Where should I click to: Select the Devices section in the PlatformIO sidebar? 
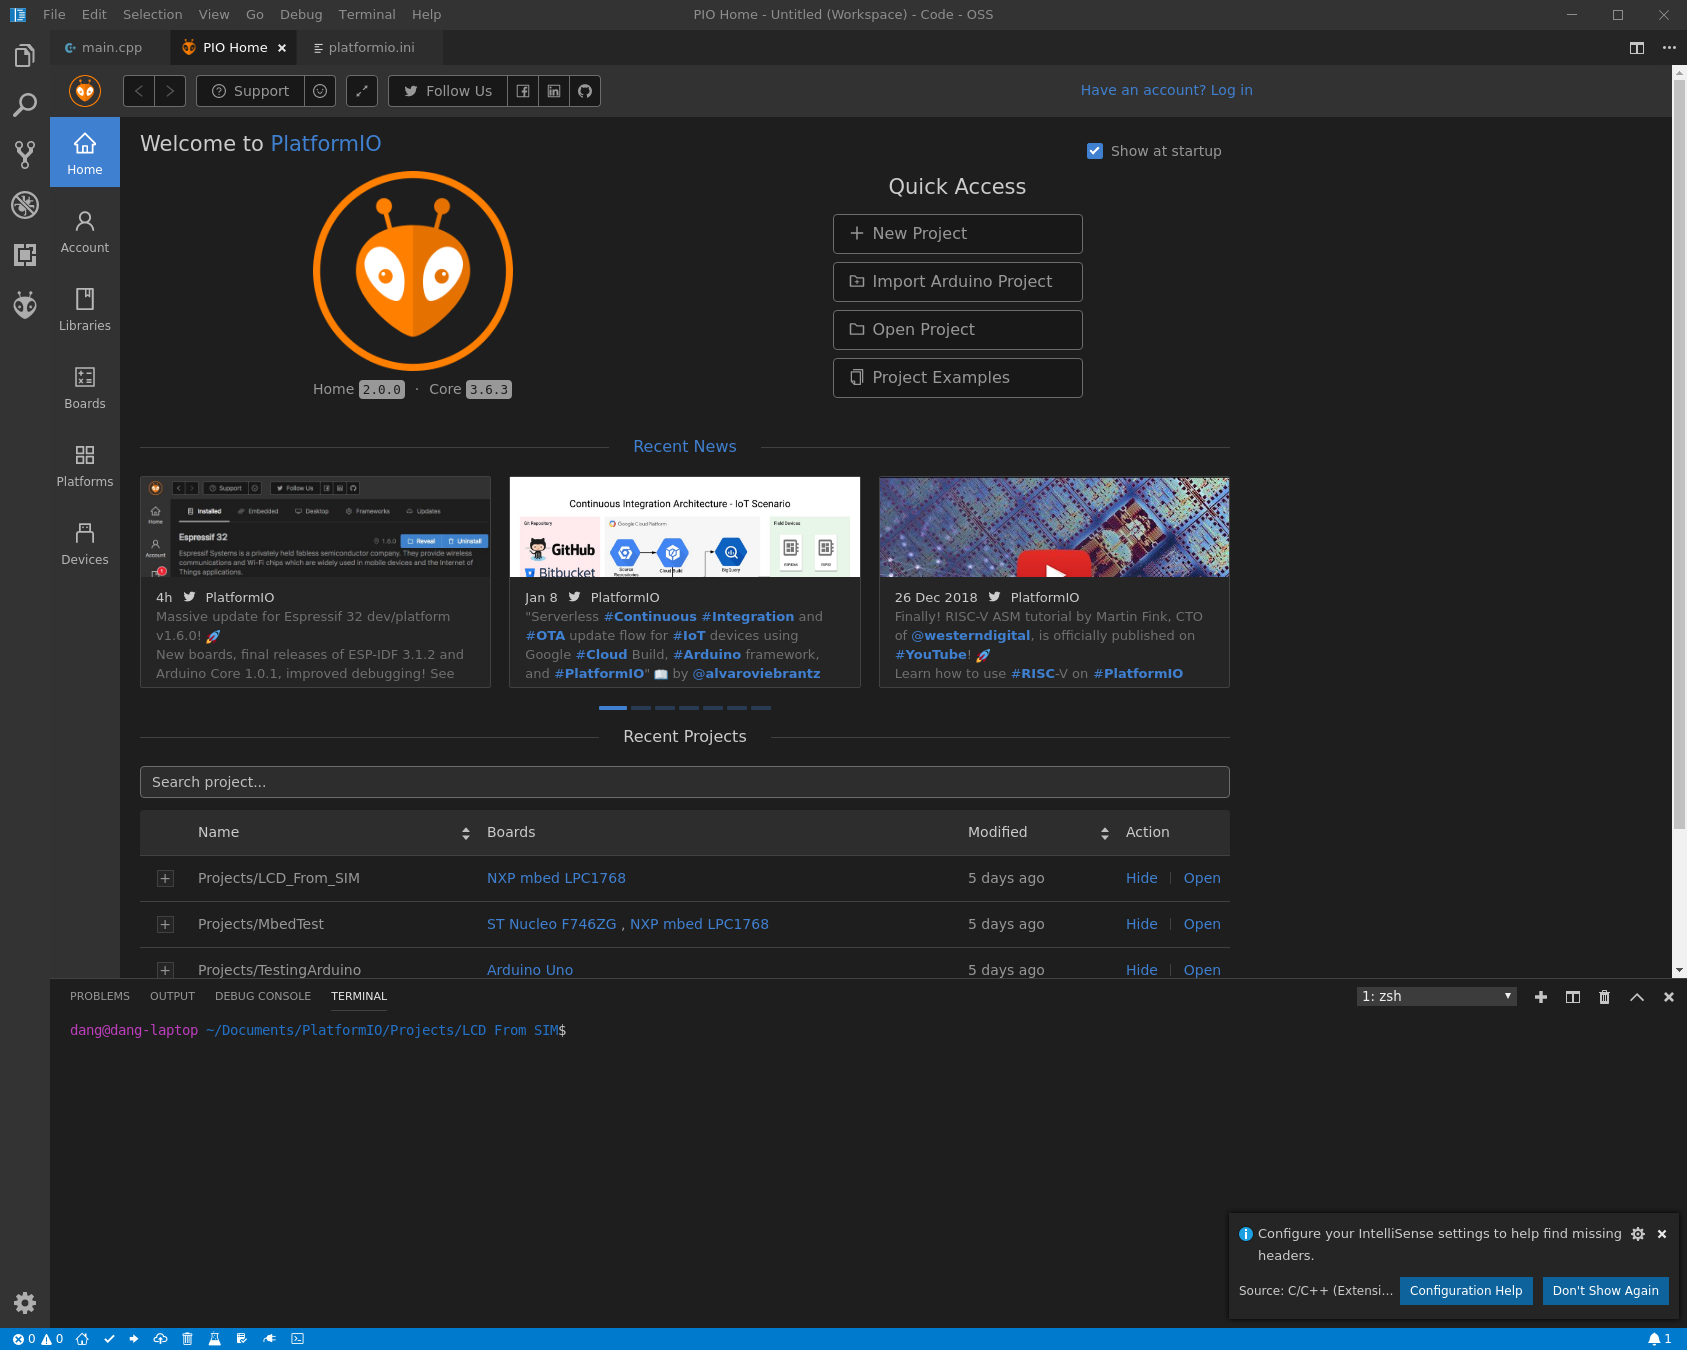[84, 543]
